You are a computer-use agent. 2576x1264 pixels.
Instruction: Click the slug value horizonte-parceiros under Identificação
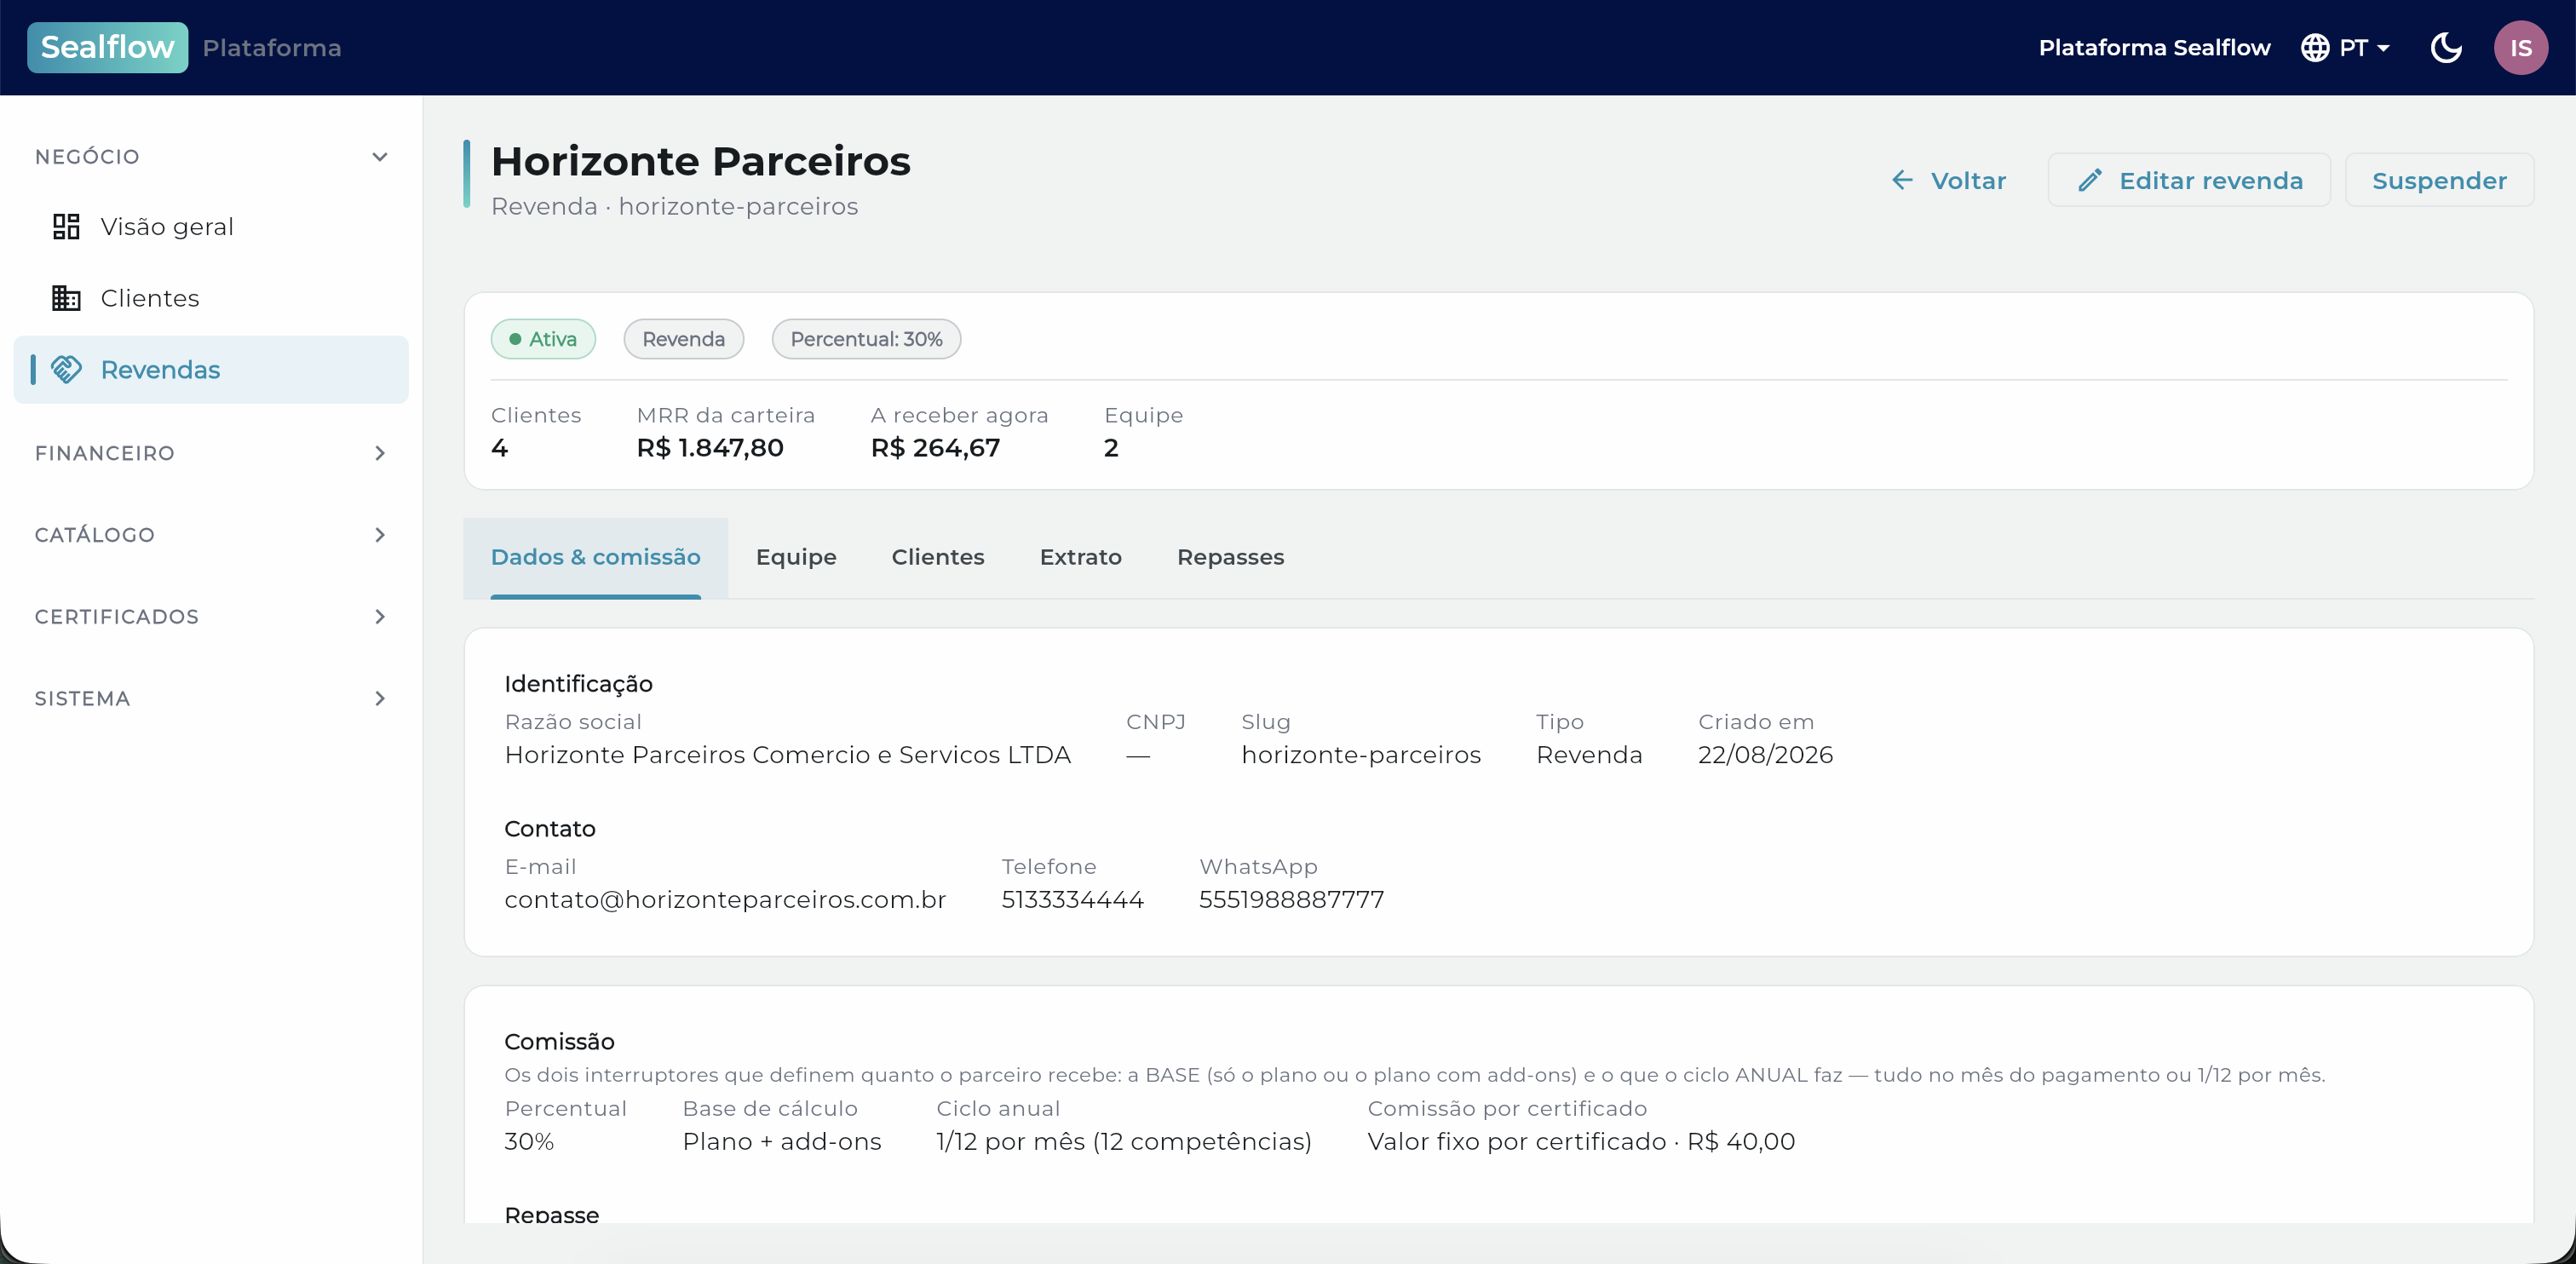click(x=1361, y=754)
